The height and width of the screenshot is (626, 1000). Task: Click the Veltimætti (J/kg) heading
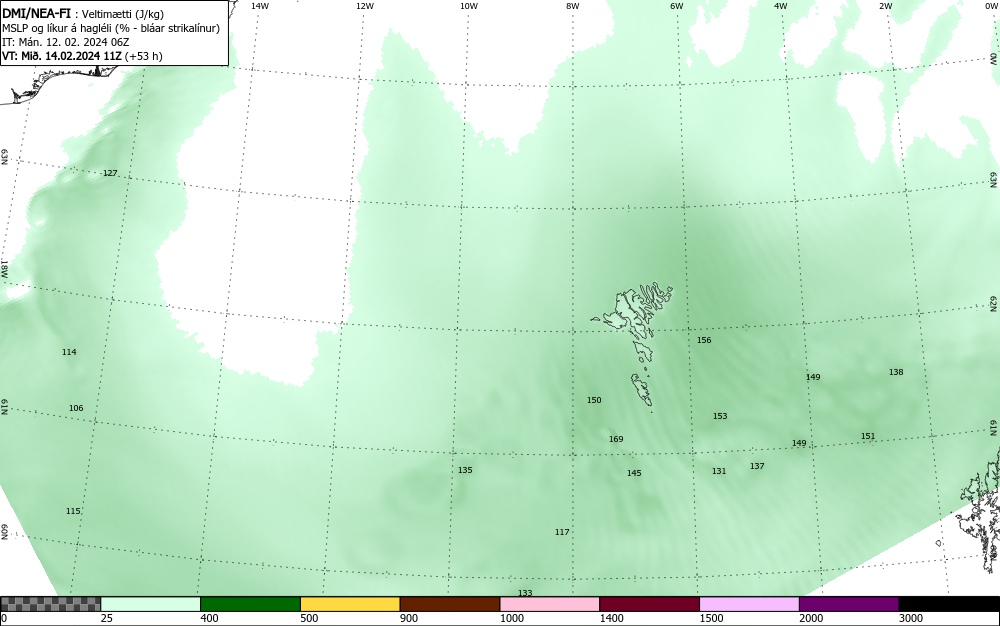[x=122, y=14]
